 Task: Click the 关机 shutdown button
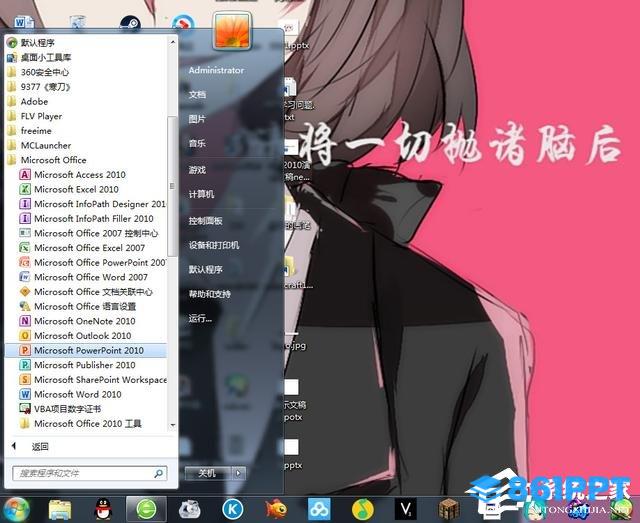208,473
